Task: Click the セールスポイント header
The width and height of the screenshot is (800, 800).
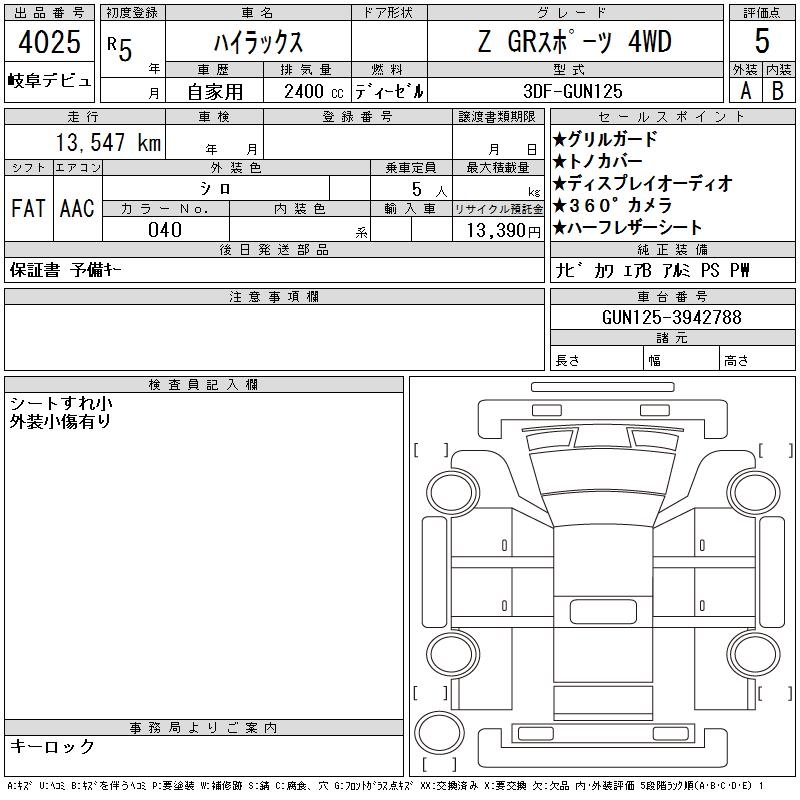Action: point(672,117)
